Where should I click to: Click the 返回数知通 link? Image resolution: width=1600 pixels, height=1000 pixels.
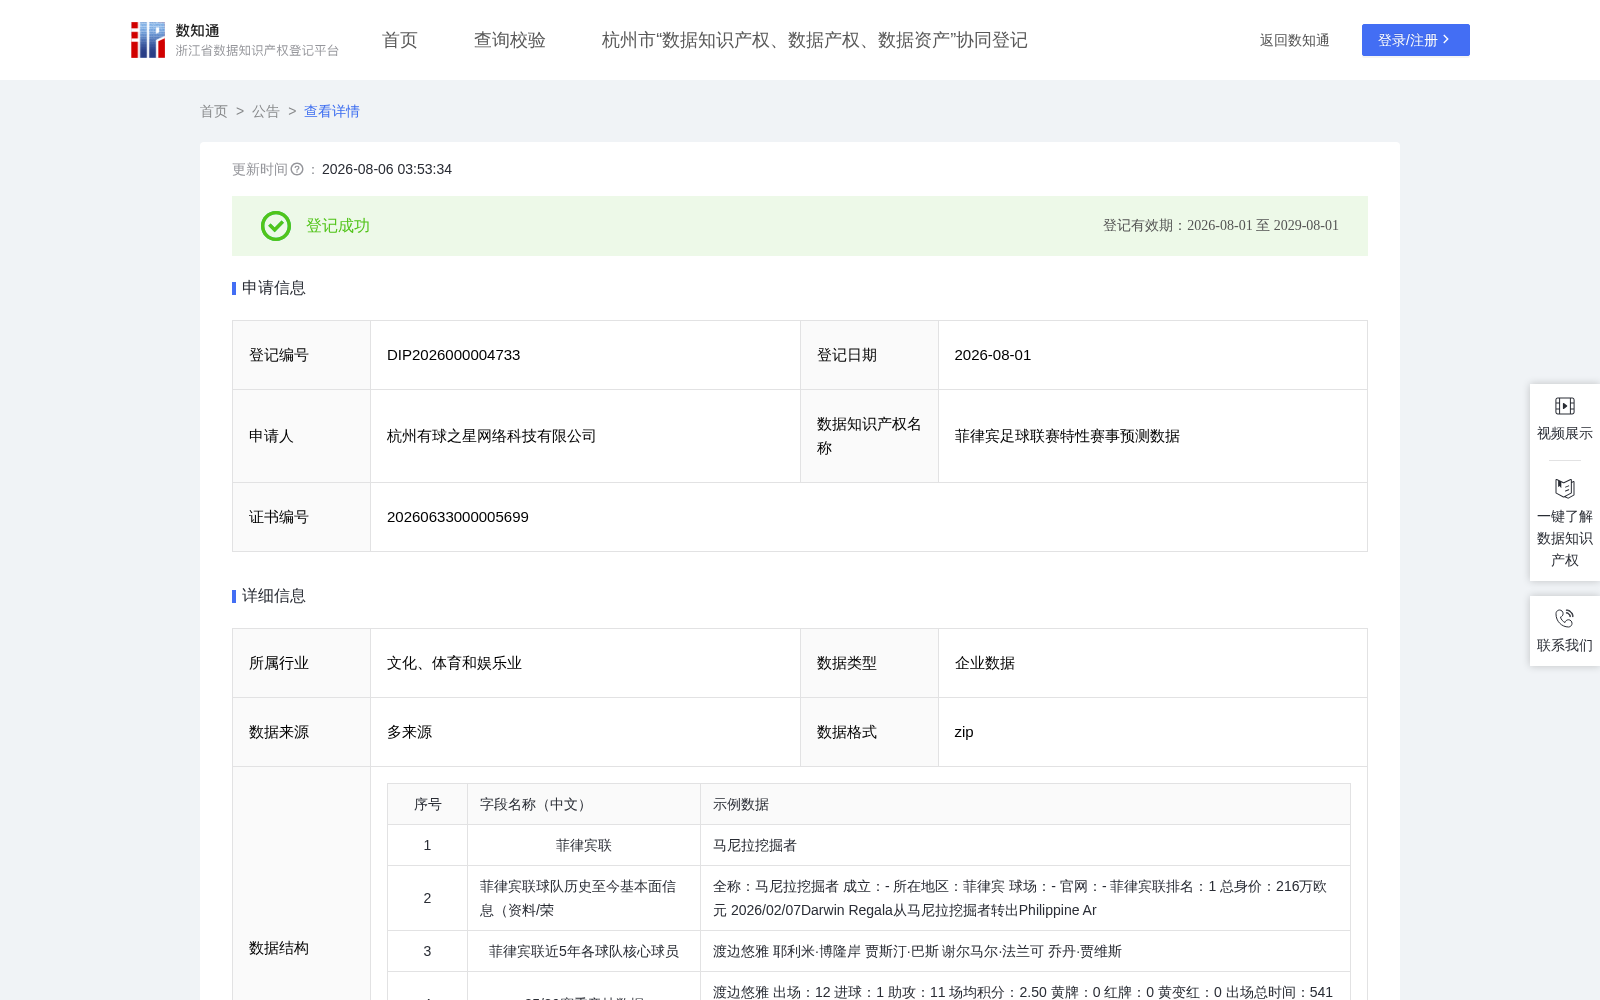tap(1294, 40)
